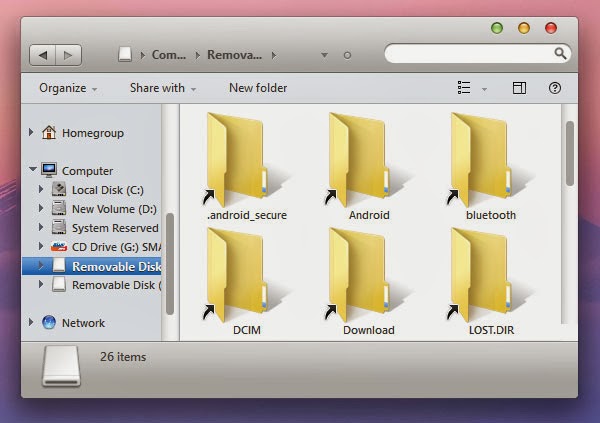The image size is (600, 423).
Task: Expand the CD Drive (G:) node
Action: click(x=41, y=246)
